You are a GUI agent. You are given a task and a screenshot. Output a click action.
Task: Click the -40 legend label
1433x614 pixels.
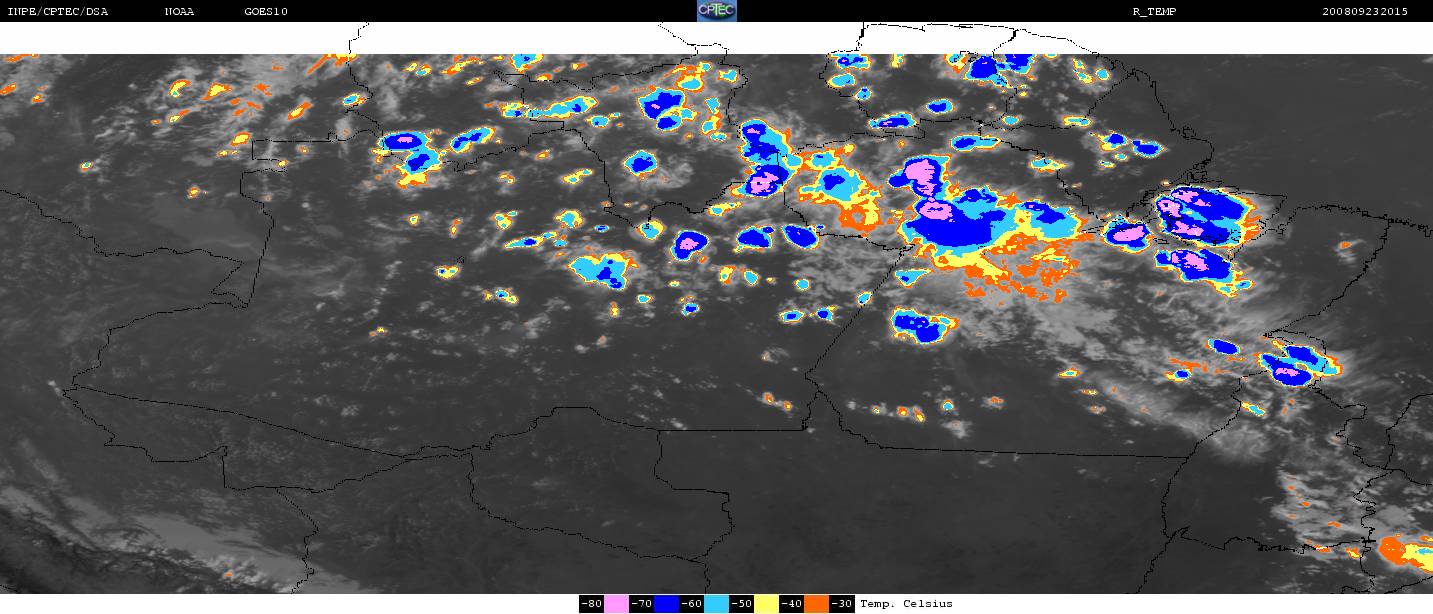pyautogui.click(x=791, y=604)
